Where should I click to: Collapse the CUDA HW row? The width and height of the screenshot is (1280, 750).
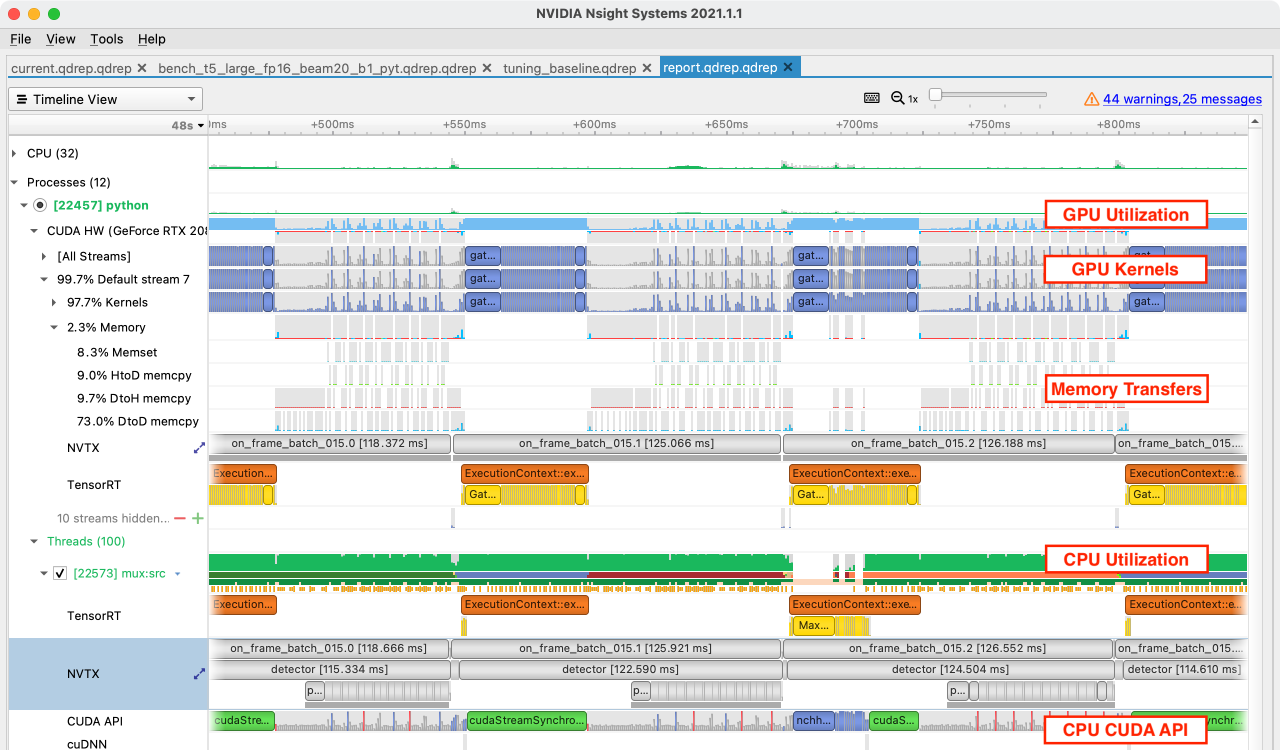click(34, 230)
